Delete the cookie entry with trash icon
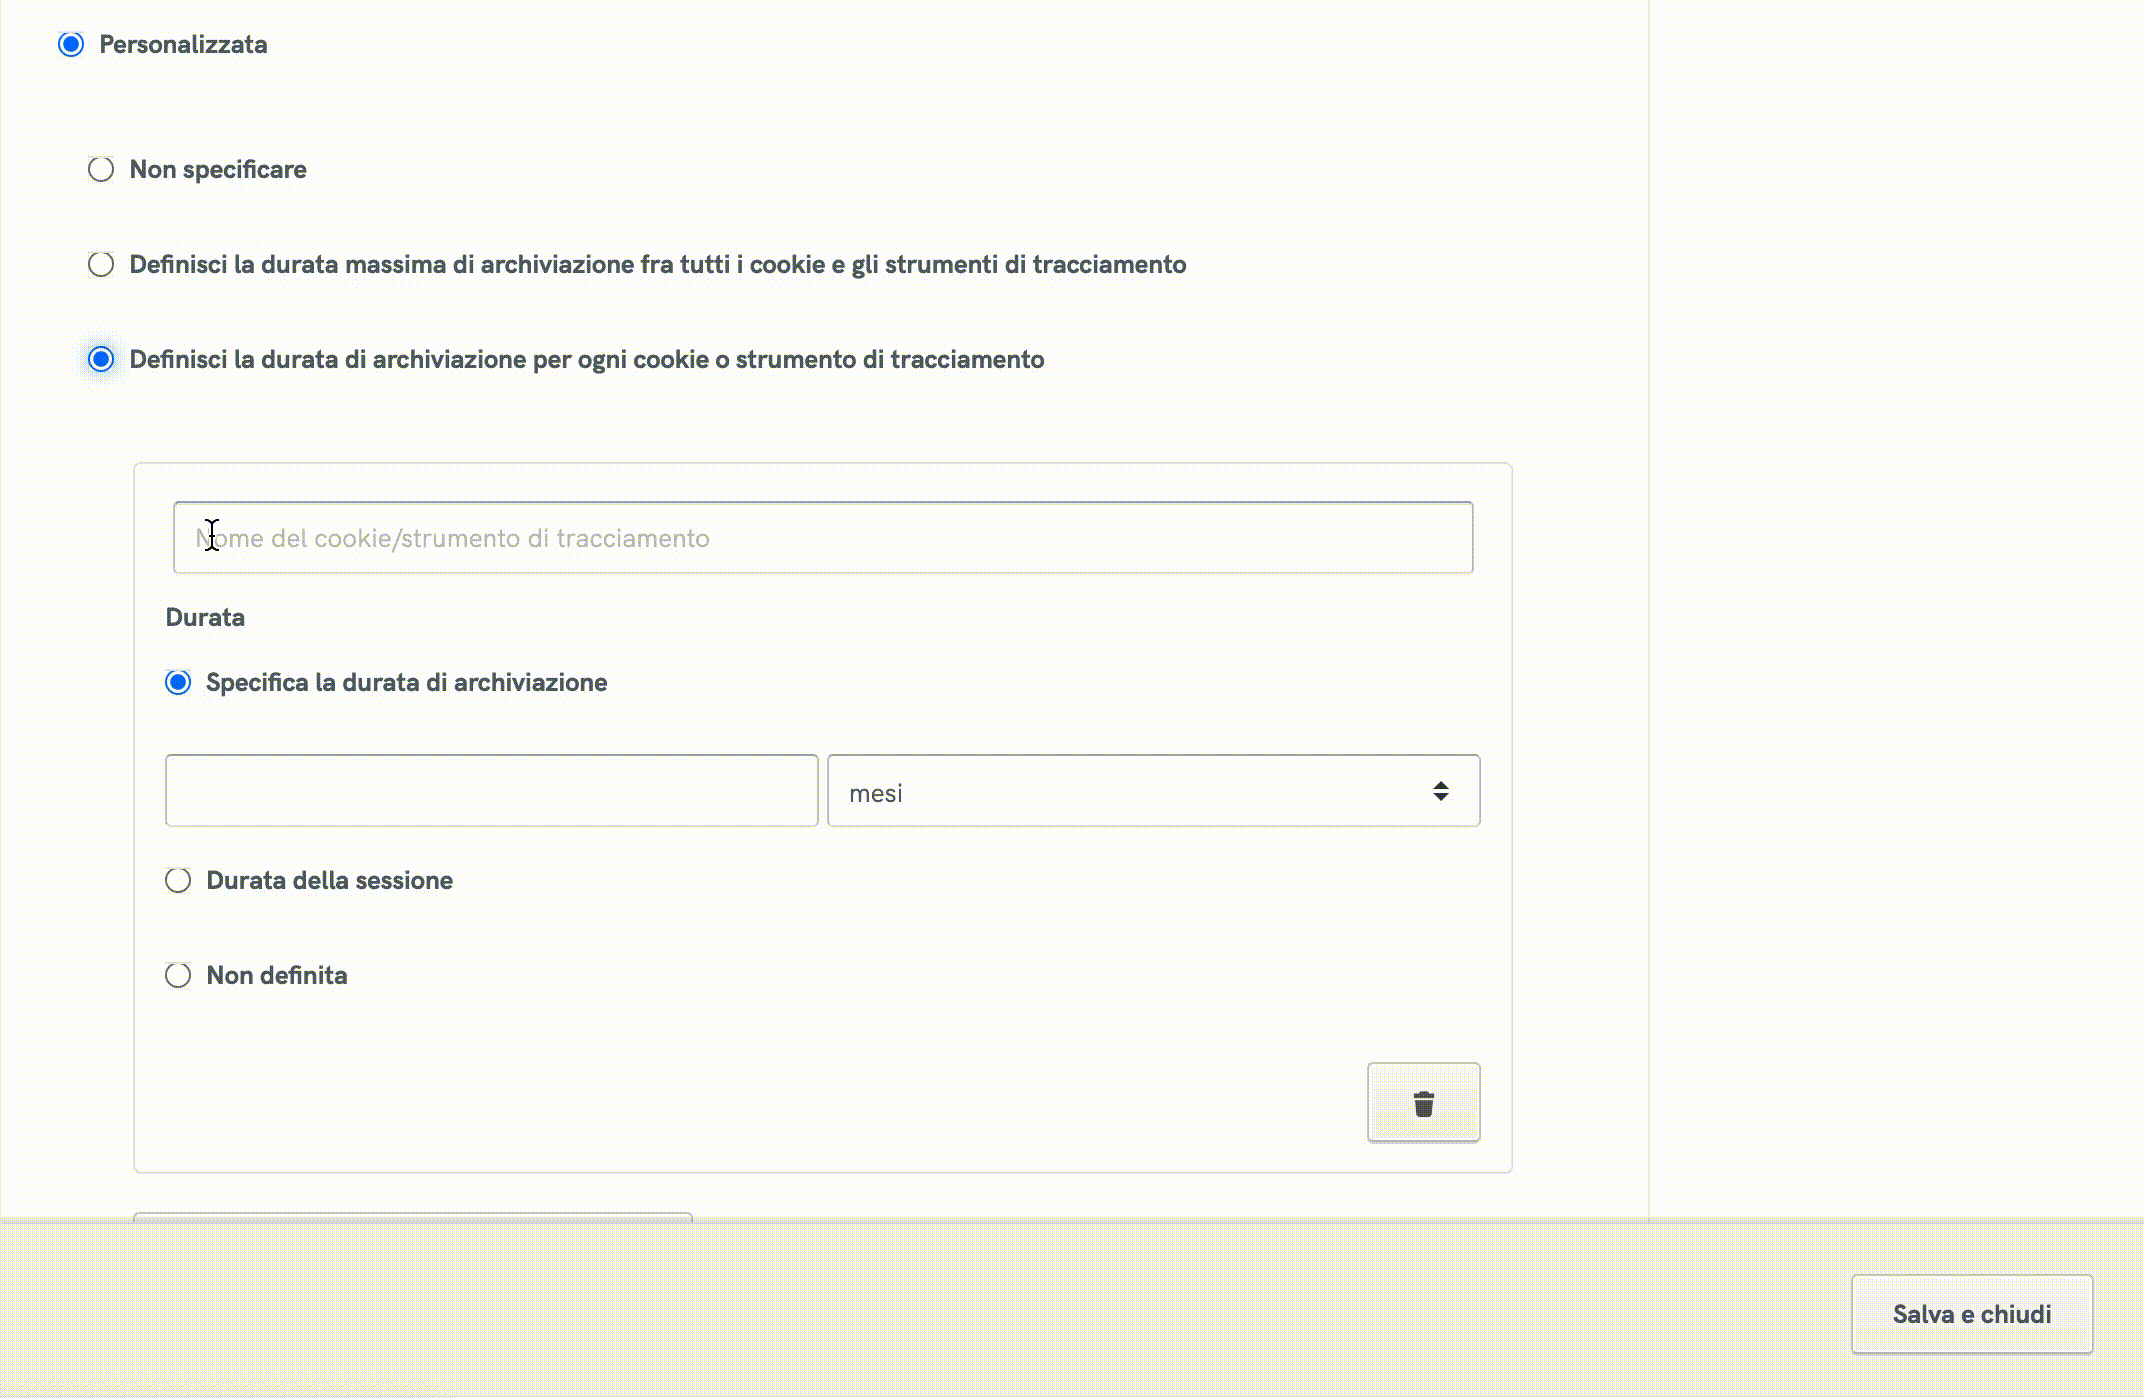Image resolution: width=2144 pixels, height=1398 pixels. (1423, 1103)
